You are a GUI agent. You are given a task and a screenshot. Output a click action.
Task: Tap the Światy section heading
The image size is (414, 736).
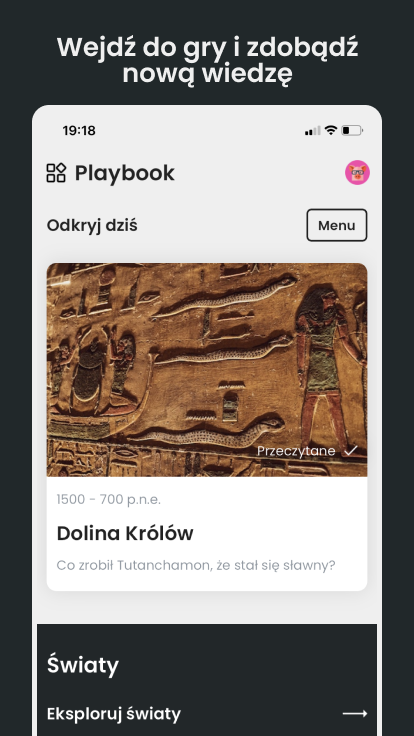[83, 665]
